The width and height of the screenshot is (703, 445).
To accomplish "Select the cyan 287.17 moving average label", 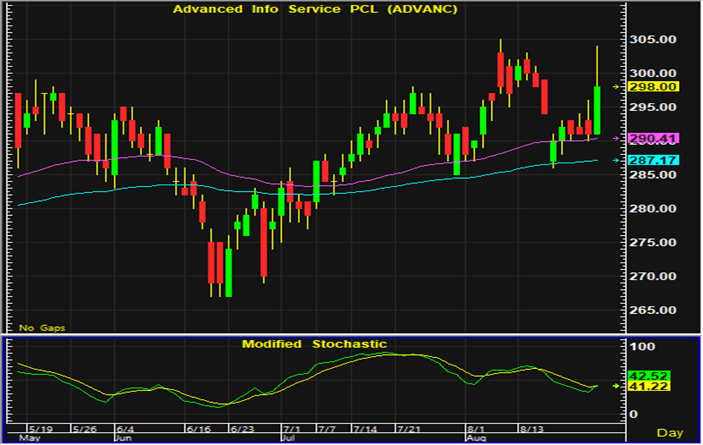I will tap(653, 160).
